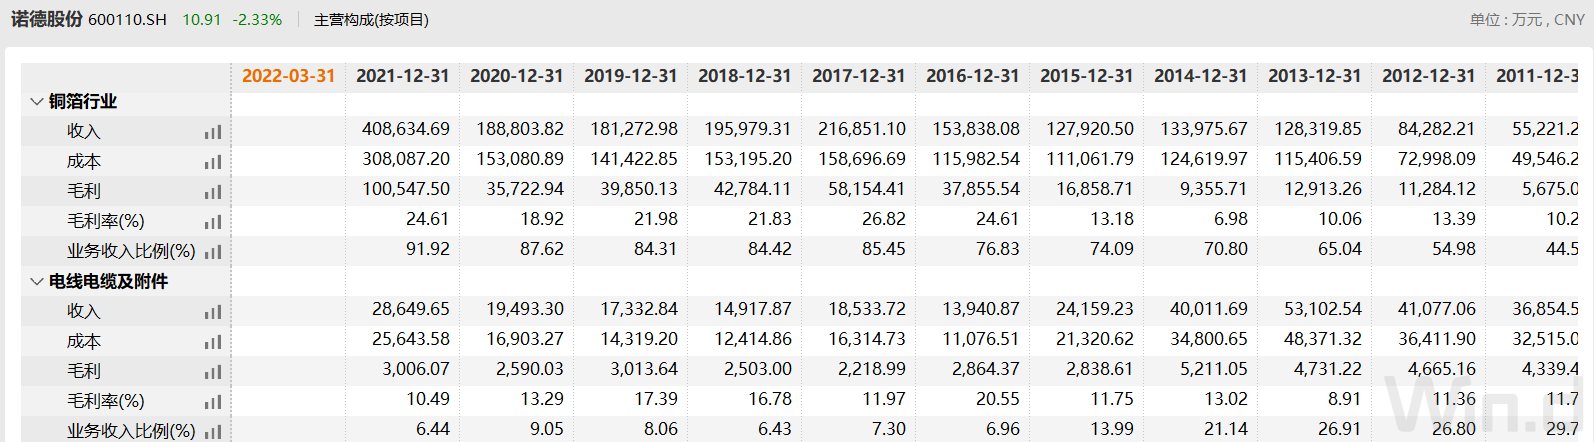Image resolution: width=1594 pixels, height=442 pixels.
Task: Click chart icon beside 电线电缆及附件 业务收入比例(%) row
Action: click(x=212, y=432)
